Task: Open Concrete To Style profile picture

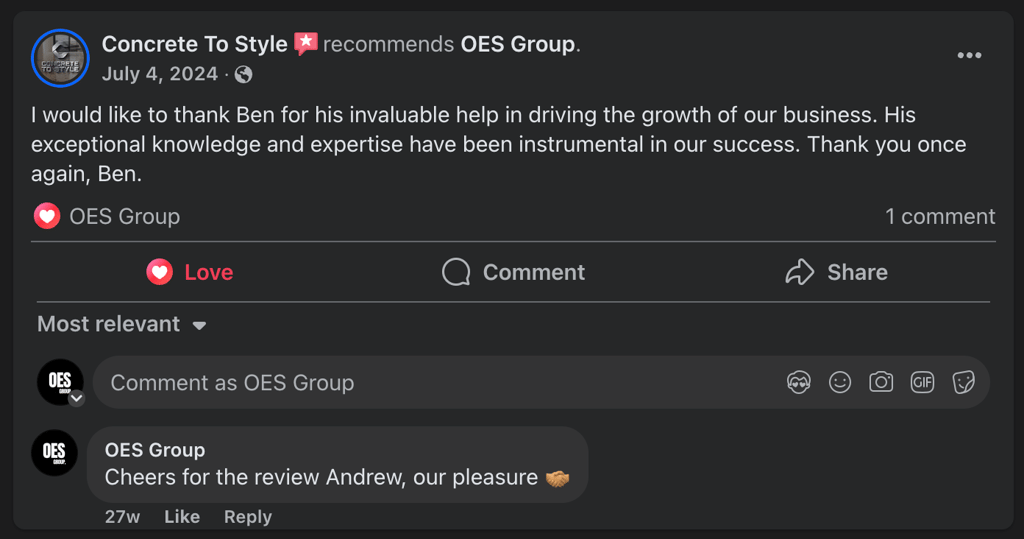Action: [x=60, y=58]
